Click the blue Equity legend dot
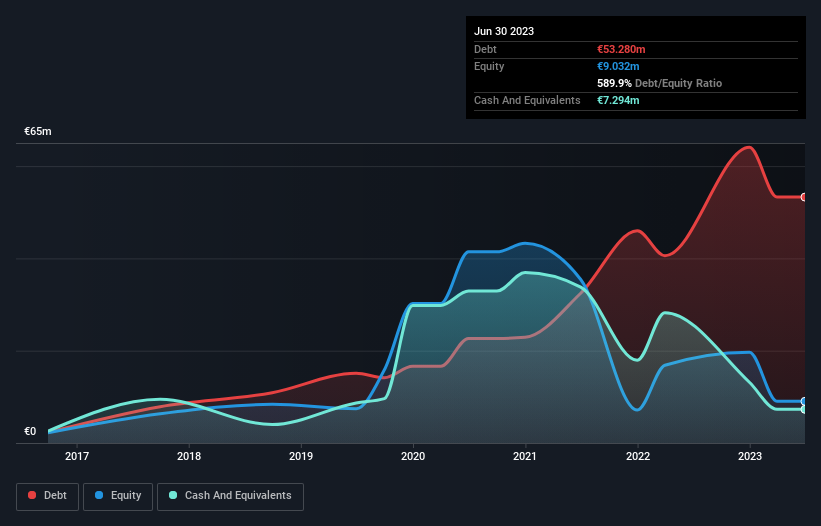This screenshot has width=821, height=526. (x=99, y=495)
